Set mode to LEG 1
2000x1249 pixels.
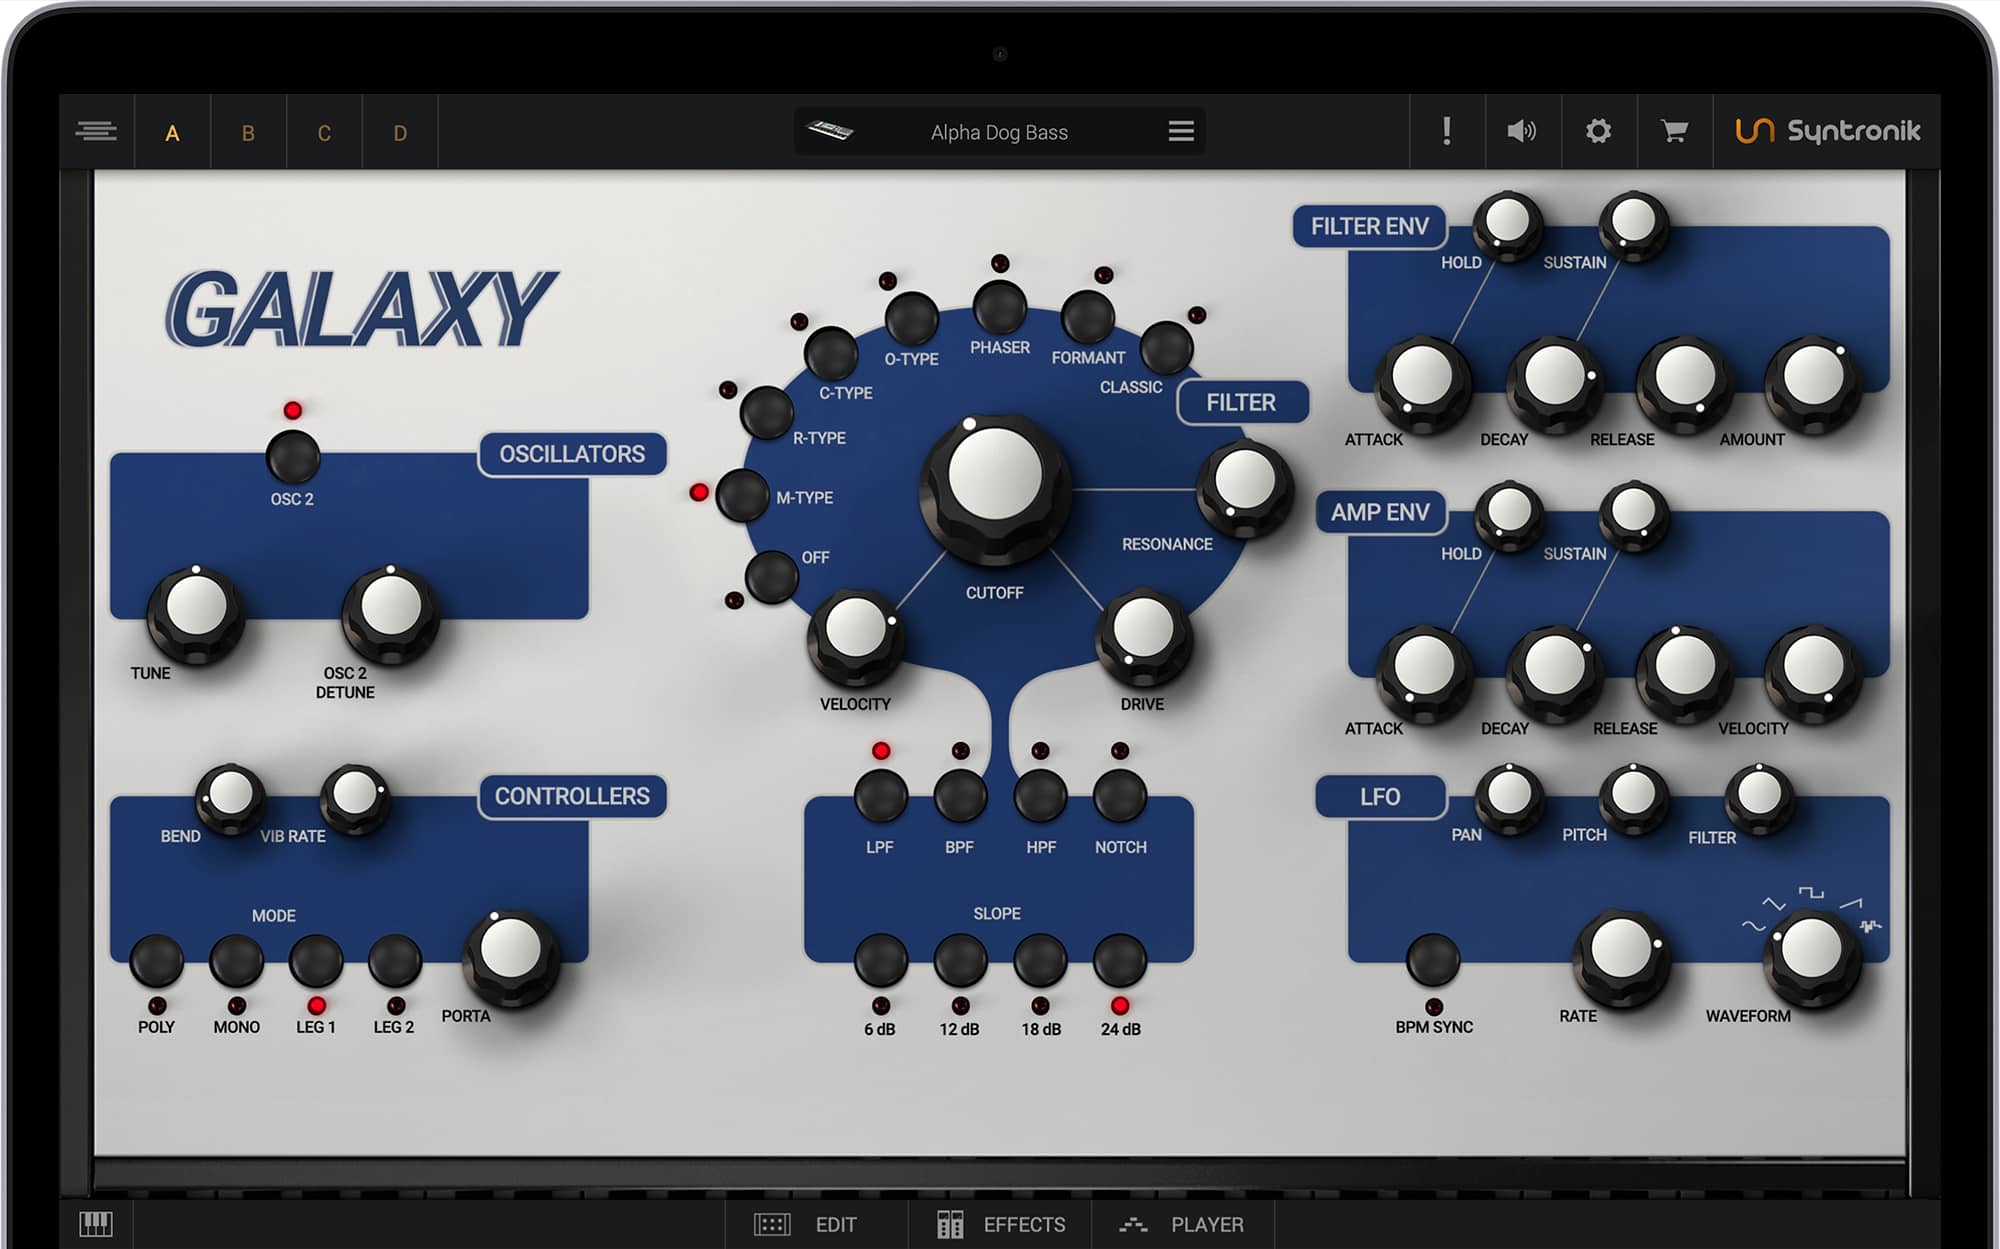[x=316, y=961]
